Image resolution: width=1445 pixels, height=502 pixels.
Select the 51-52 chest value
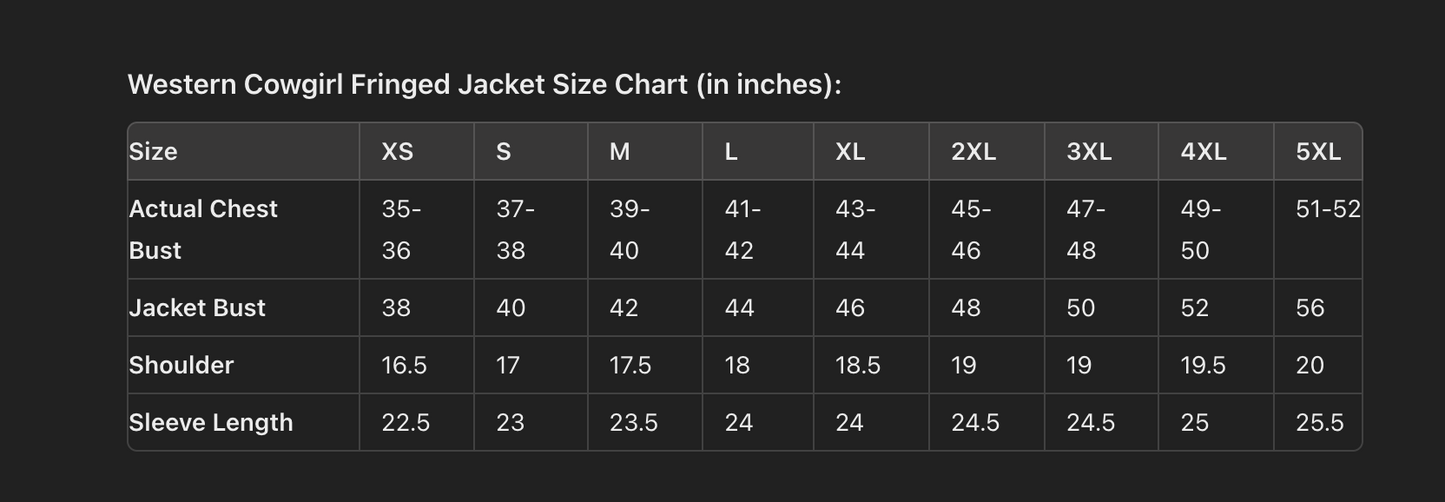click(x=1327, y=210)
